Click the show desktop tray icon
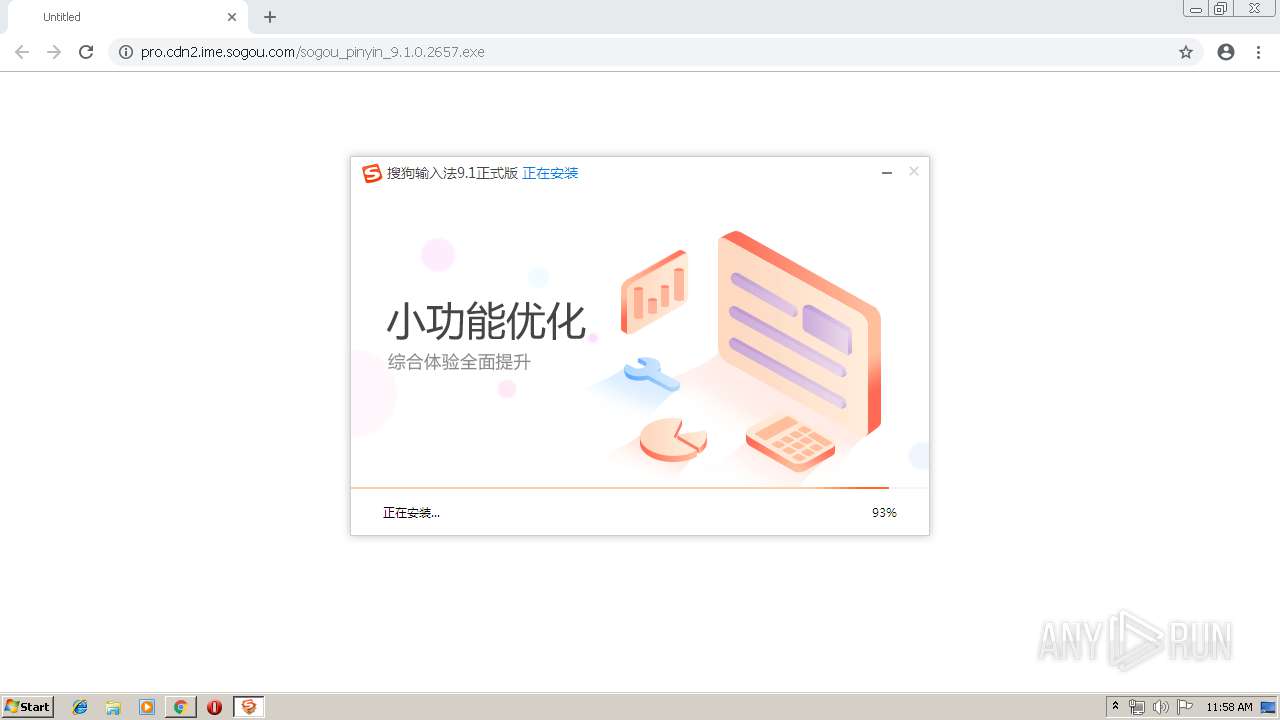Viewport: 1280px width, 720px height. 1268,707
